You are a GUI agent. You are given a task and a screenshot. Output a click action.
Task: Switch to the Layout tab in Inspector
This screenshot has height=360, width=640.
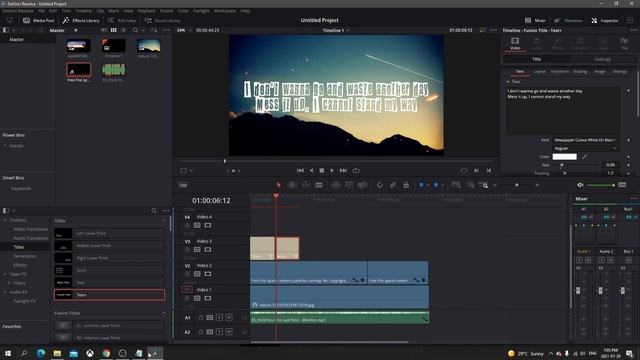539,71
